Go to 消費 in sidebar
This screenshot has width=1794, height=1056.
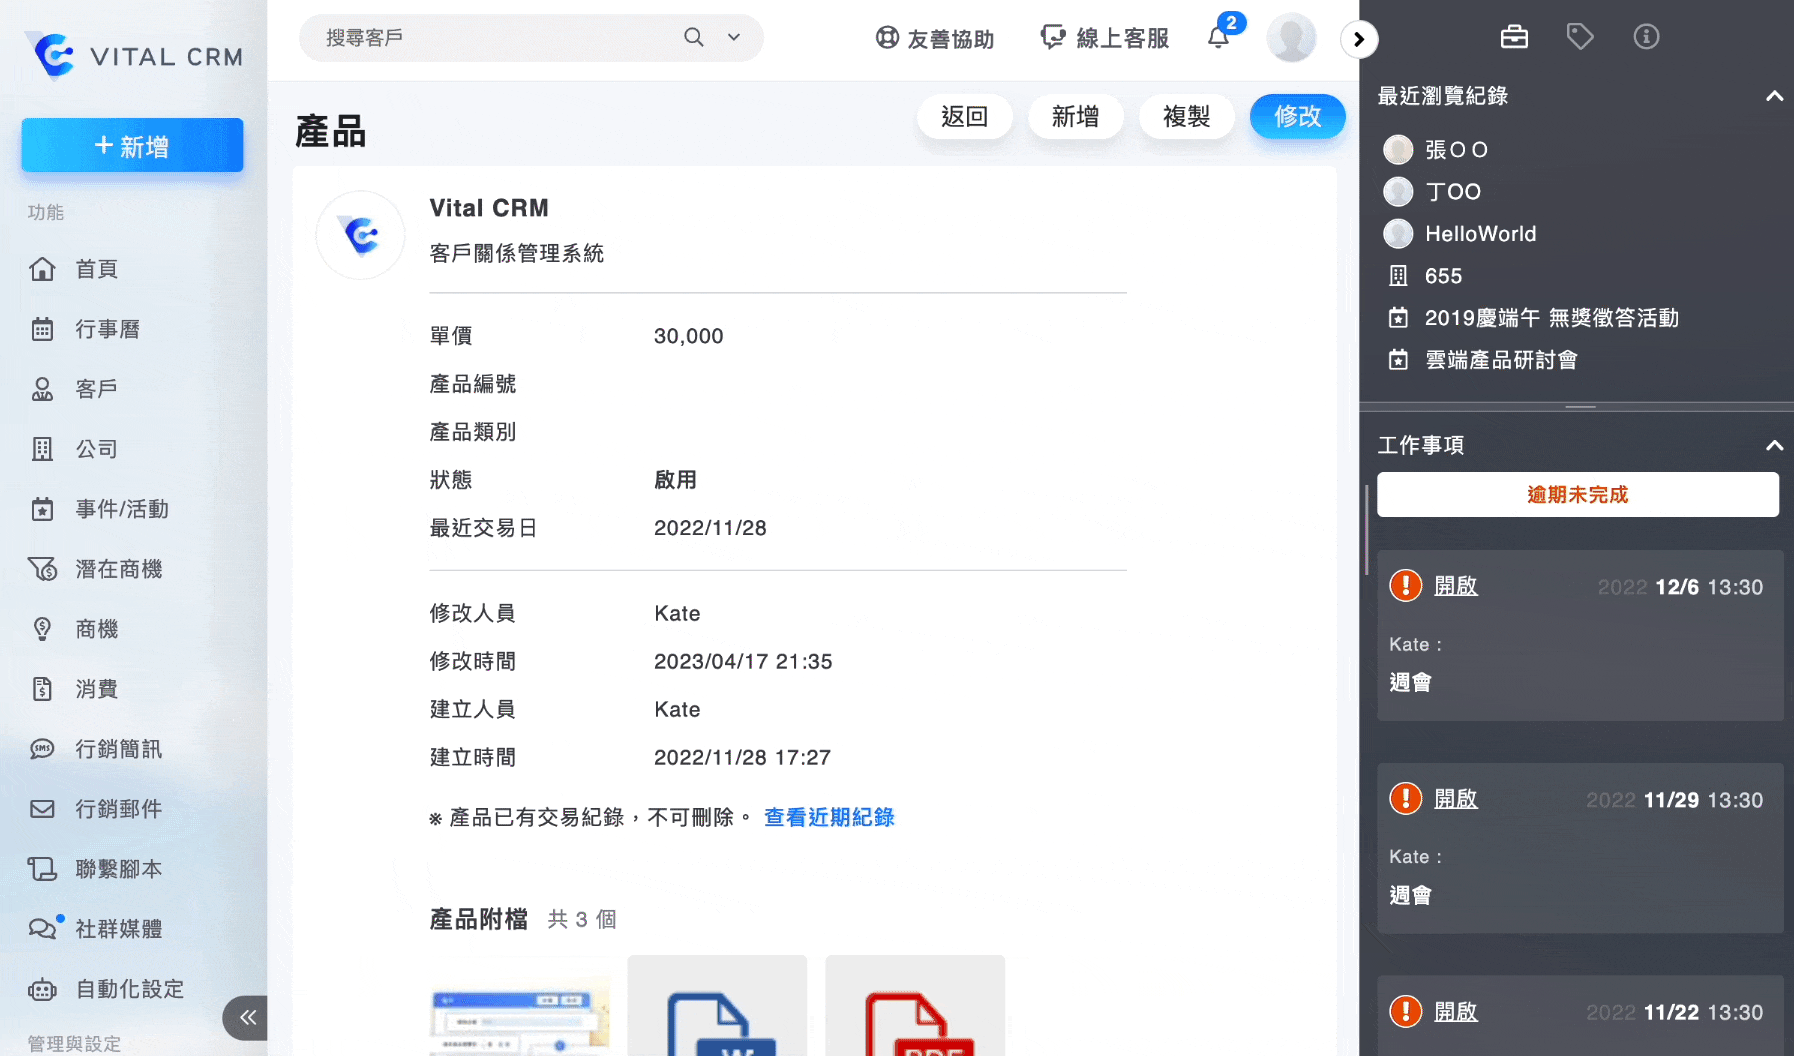click(x=97, y=689)
